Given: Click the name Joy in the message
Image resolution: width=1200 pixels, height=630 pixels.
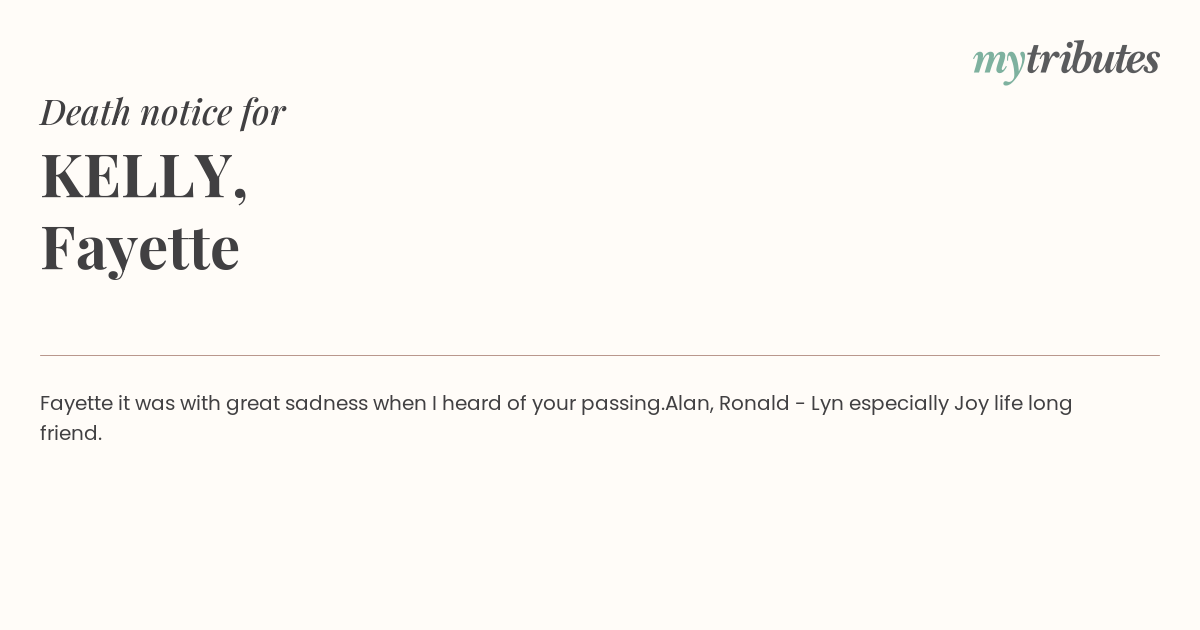Looking at the screenshot, I should coord(971,404).
